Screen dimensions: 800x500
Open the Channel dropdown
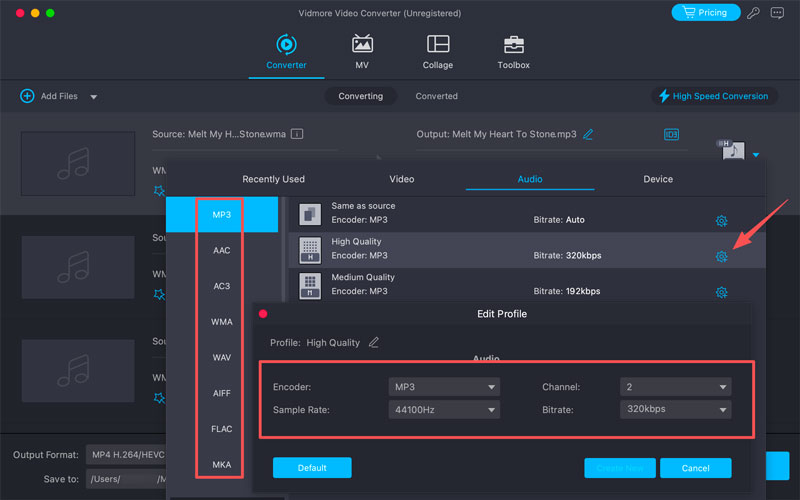coord(676,387)
